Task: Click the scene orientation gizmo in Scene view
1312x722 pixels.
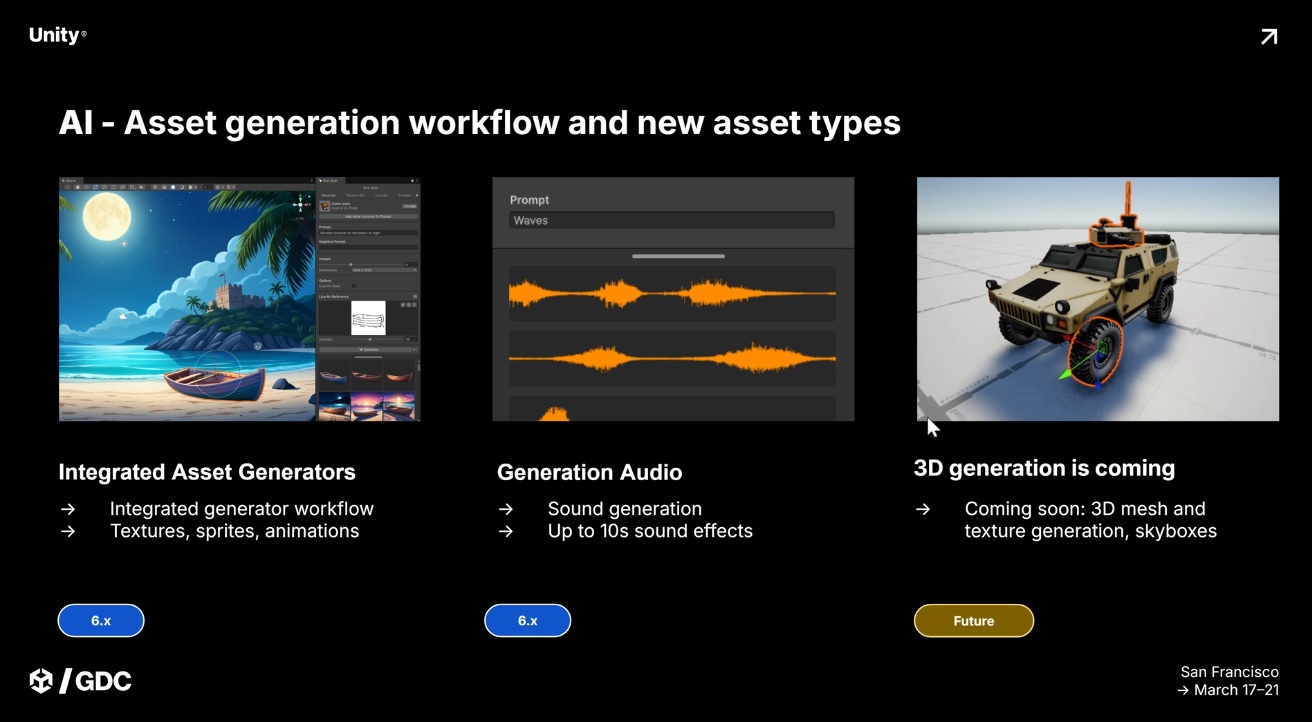Action: point(300,204)
